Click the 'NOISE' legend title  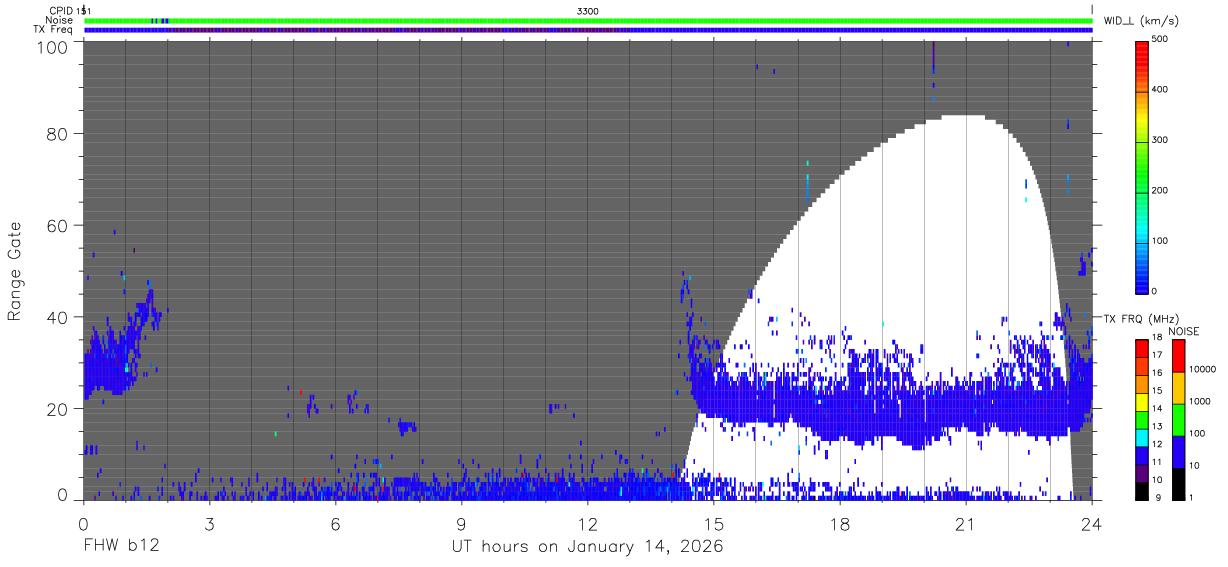1182,332
